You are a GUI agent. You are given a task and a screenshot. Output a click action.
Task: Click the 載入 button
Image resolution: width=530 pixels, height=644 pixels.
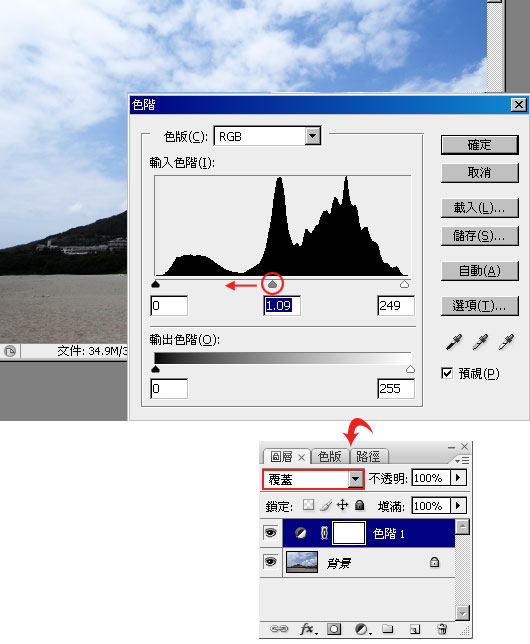479,208
